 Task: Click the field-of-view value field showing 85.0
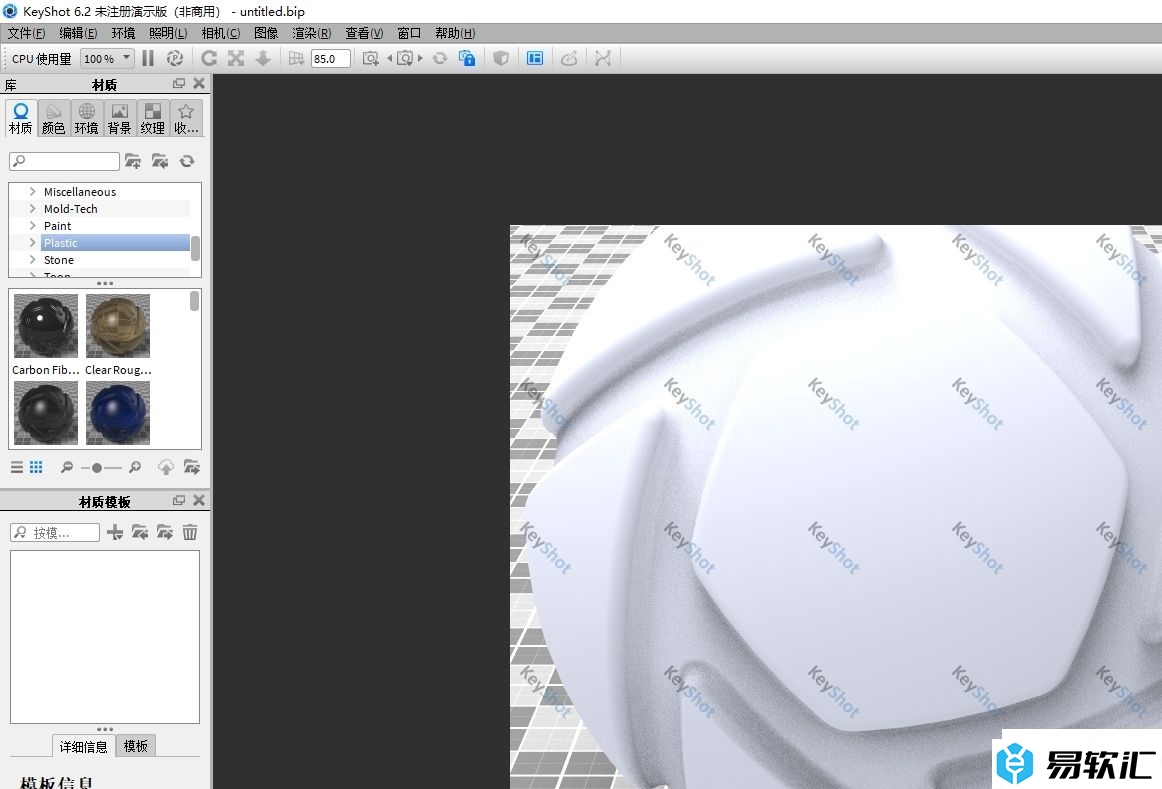(331, 59)
